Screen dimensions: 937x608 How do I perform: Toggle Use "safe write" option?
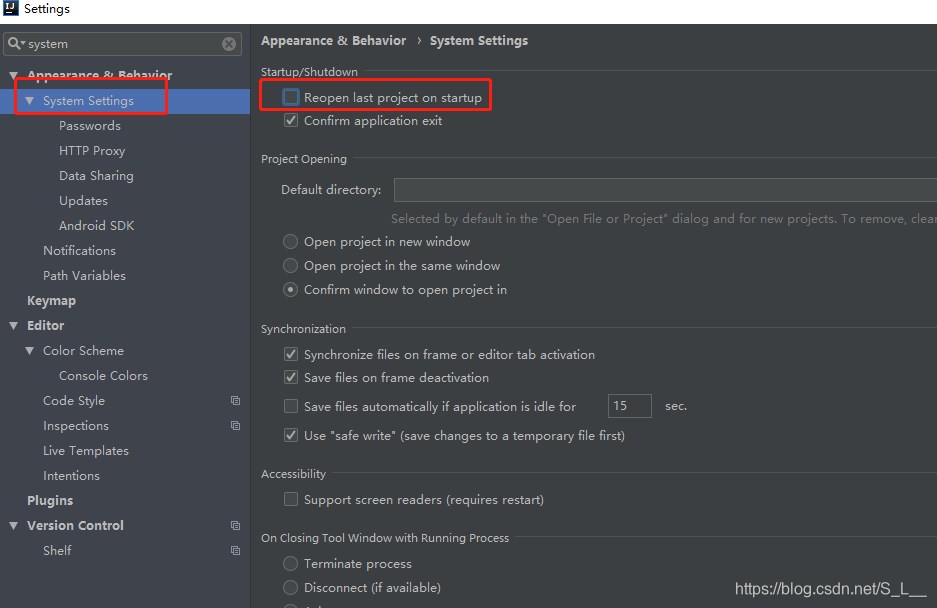point(291,435)
